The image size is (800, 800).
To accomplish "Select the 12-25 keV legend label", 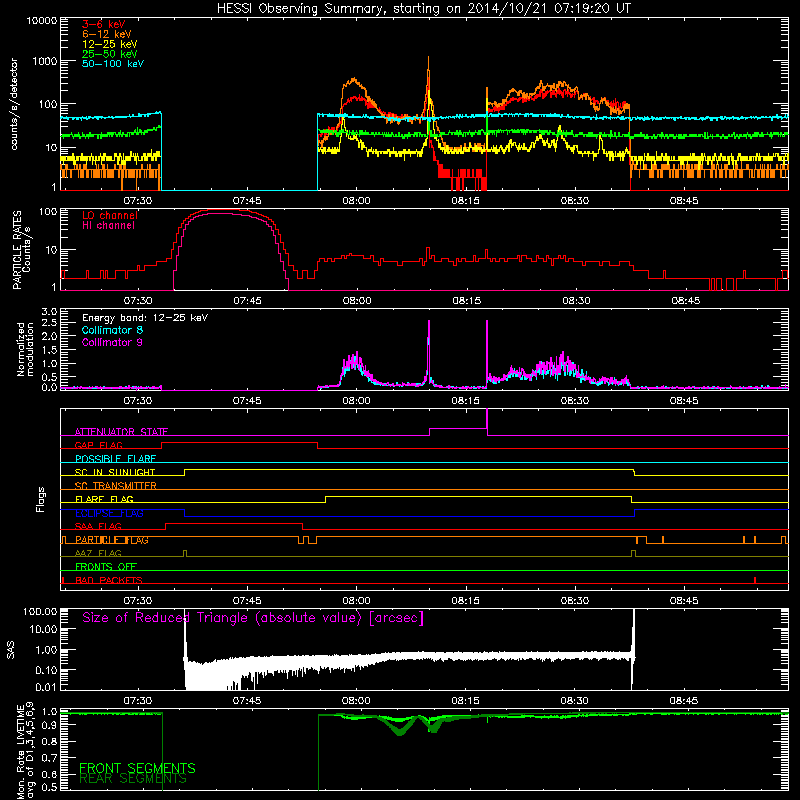I will pyautogui.click(x=109, y=44).
